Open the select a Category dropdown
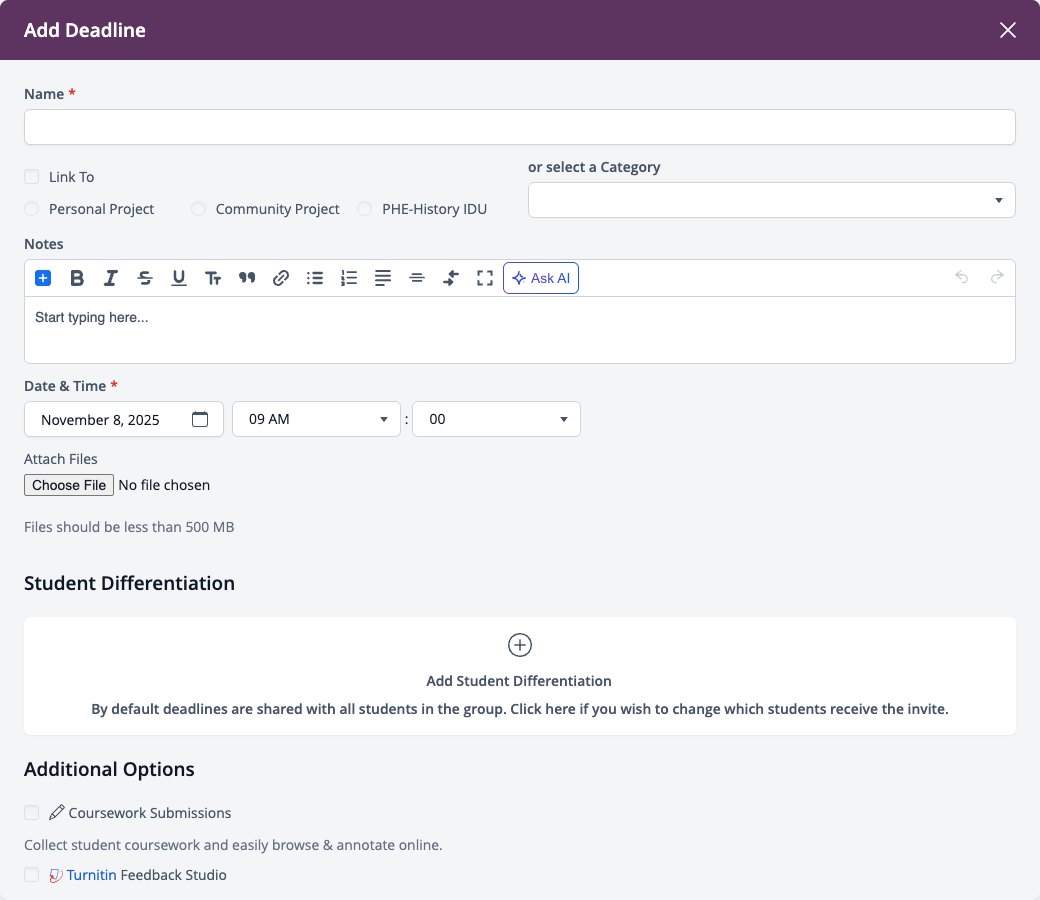The width and height of the screenshot is (1040, 900). click(771, 200)
